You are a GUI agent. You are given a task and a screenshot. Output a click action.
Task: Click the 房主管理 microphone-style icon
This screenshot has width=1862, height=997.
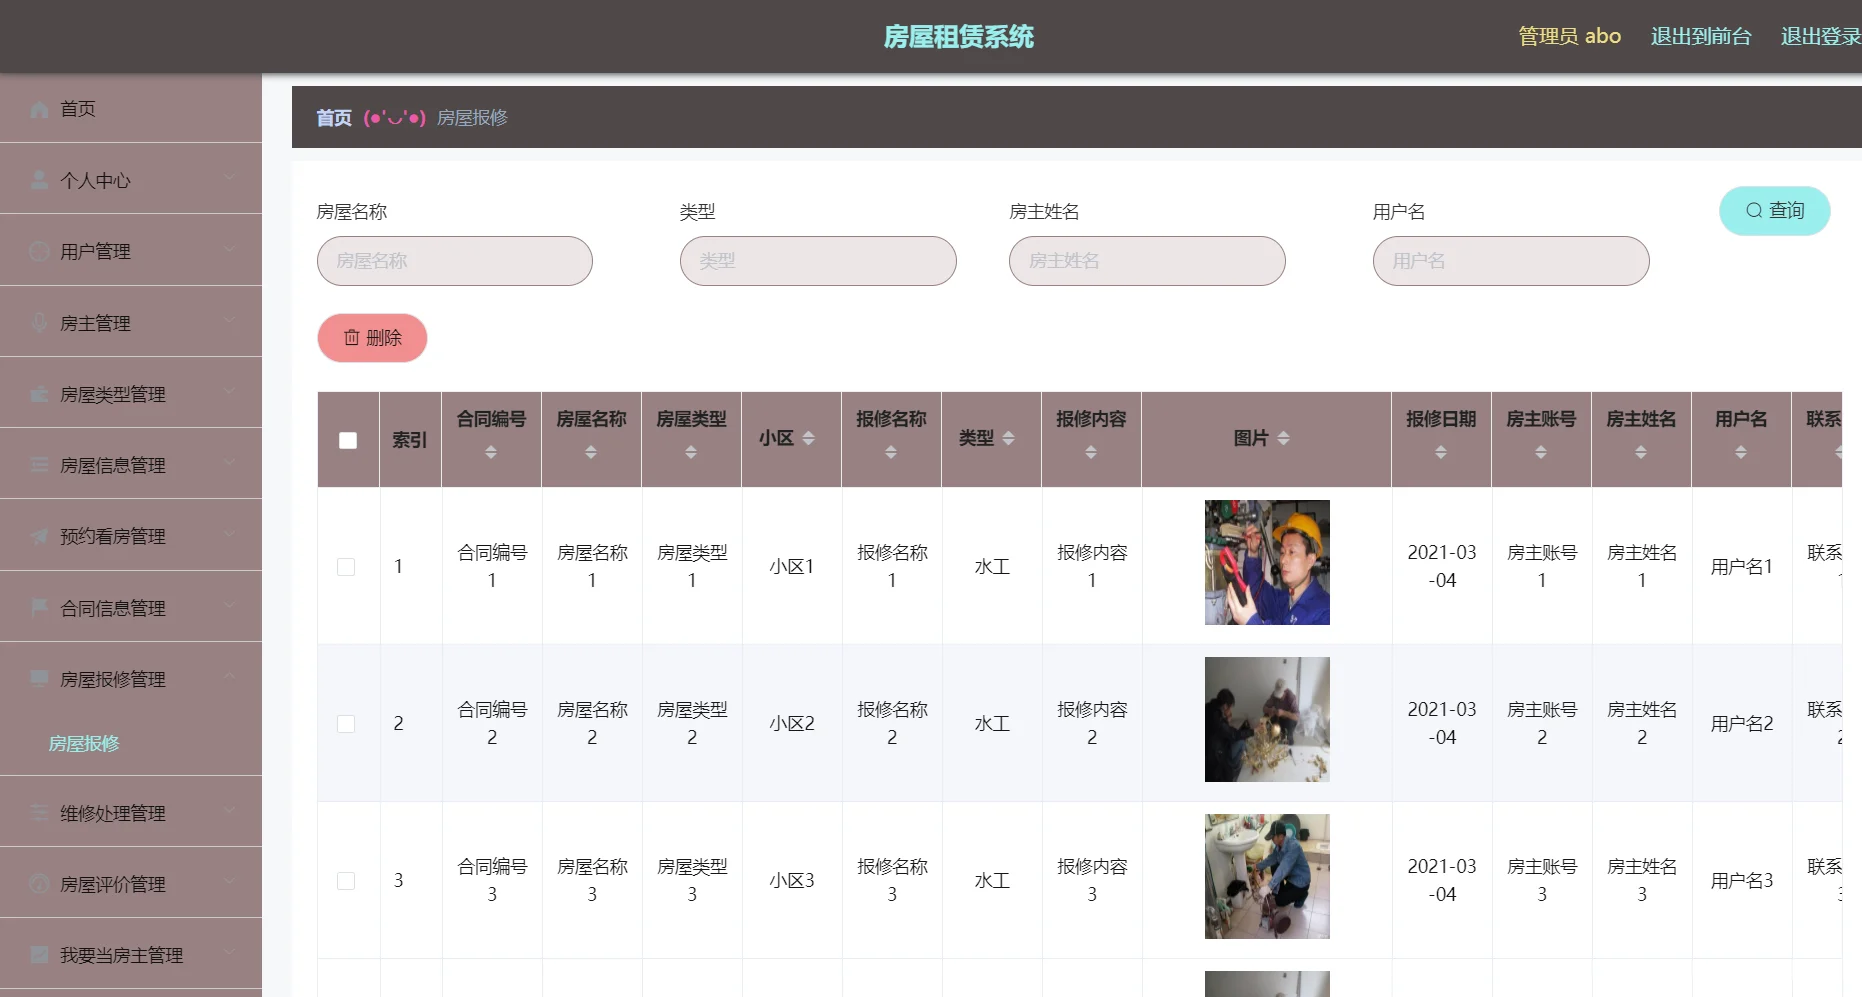pos(38,322)
